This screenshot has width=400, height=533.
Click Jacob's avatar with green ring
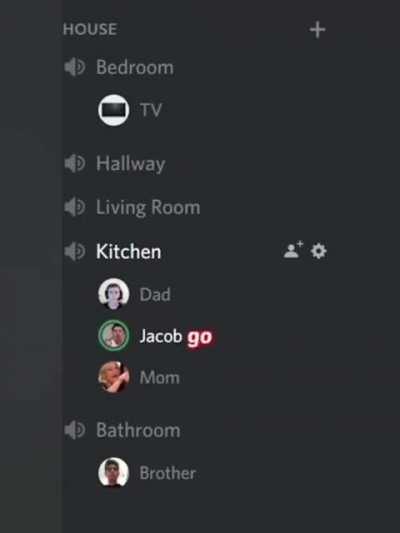(x=114, y=336)
